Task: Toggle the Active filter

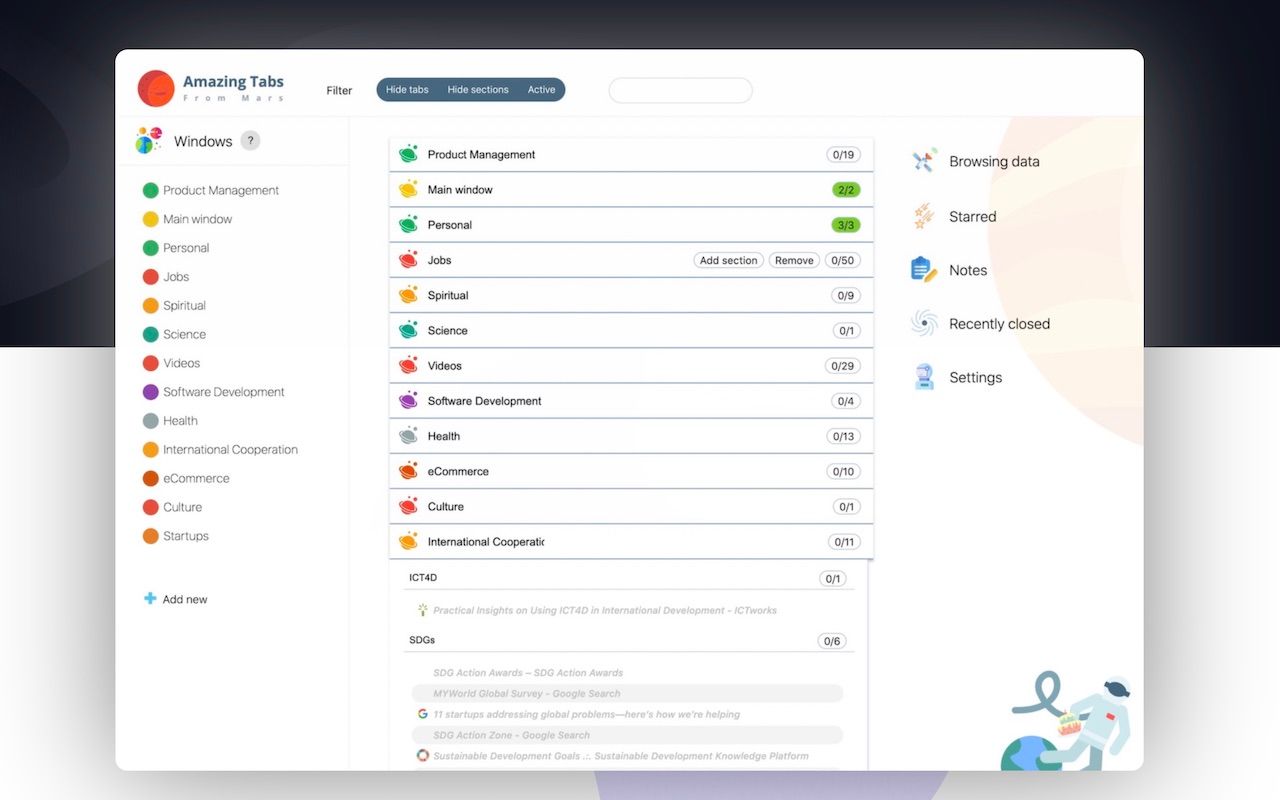Action: (x=541, y=90)
